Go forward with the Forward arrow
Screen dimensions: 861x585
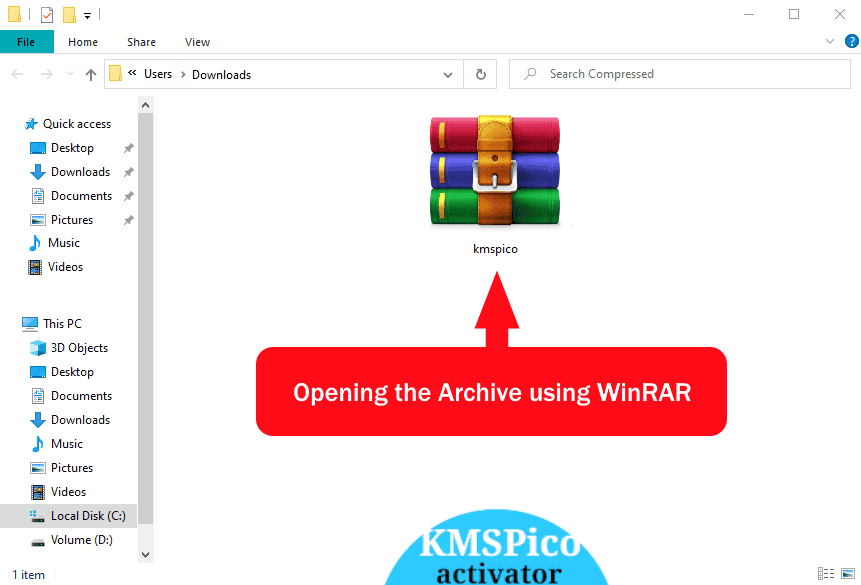(x=47, y=74)
